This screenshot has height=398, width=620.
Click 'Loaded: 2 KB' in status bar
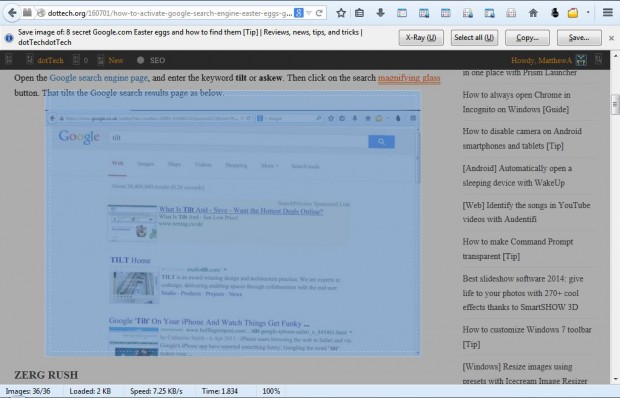[x=90, y=391]
